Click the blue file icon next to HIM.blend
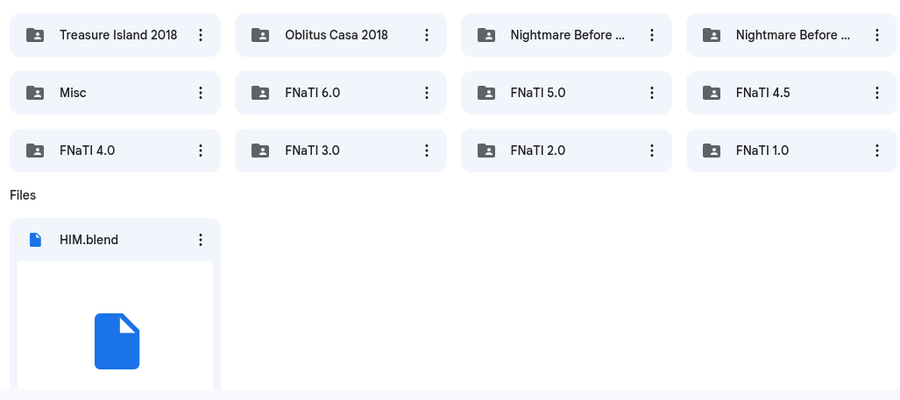The image size is (900, 400). click(35, 240)
